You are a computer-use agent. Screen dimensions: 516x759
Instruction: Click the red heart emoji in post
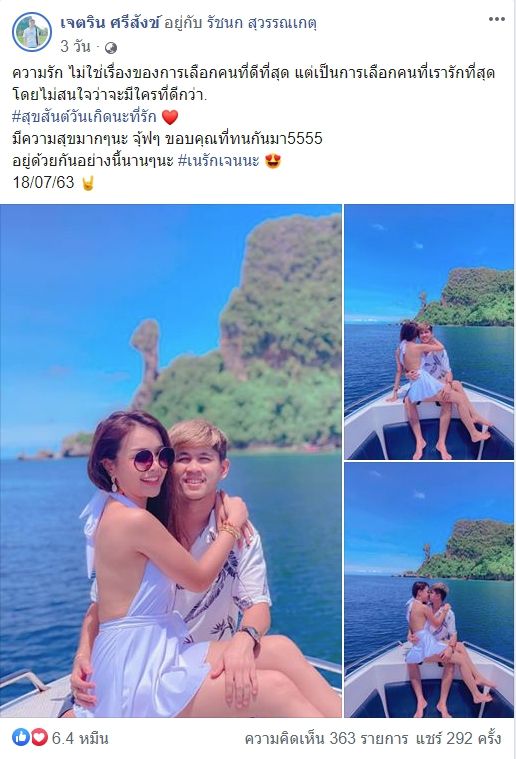tap(170, 117)
